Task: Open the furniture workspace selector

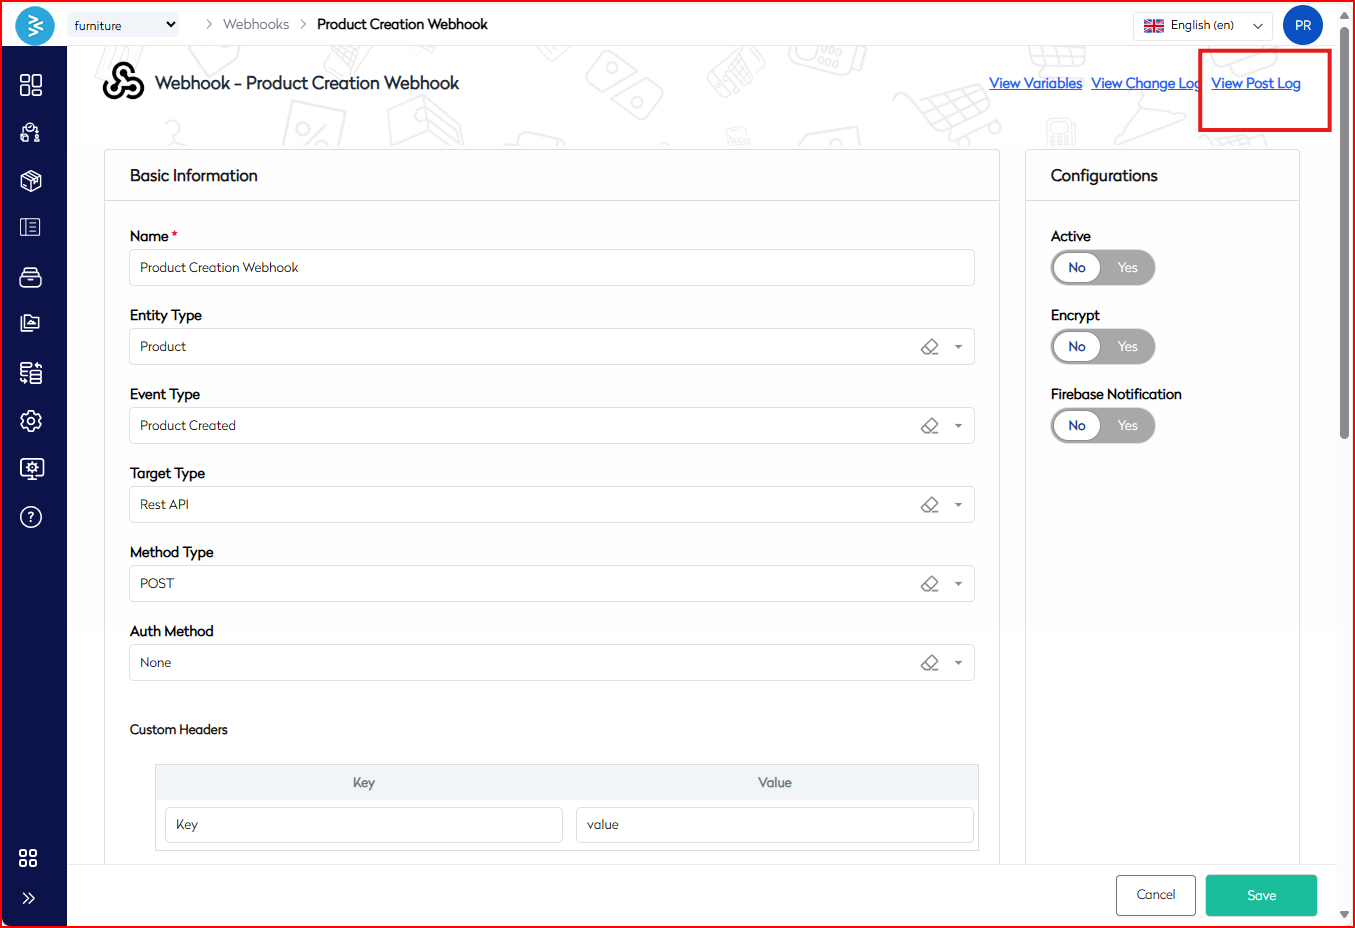Action: (123, 25)
